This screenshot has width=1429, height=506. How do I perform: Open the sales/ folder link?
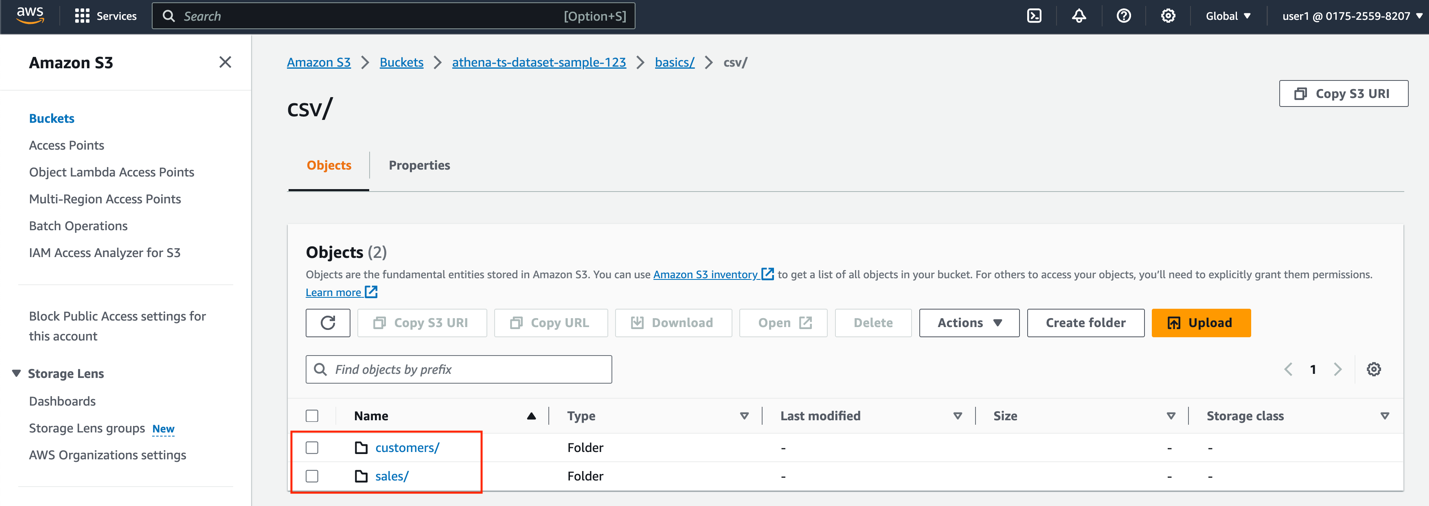point(392,477)
